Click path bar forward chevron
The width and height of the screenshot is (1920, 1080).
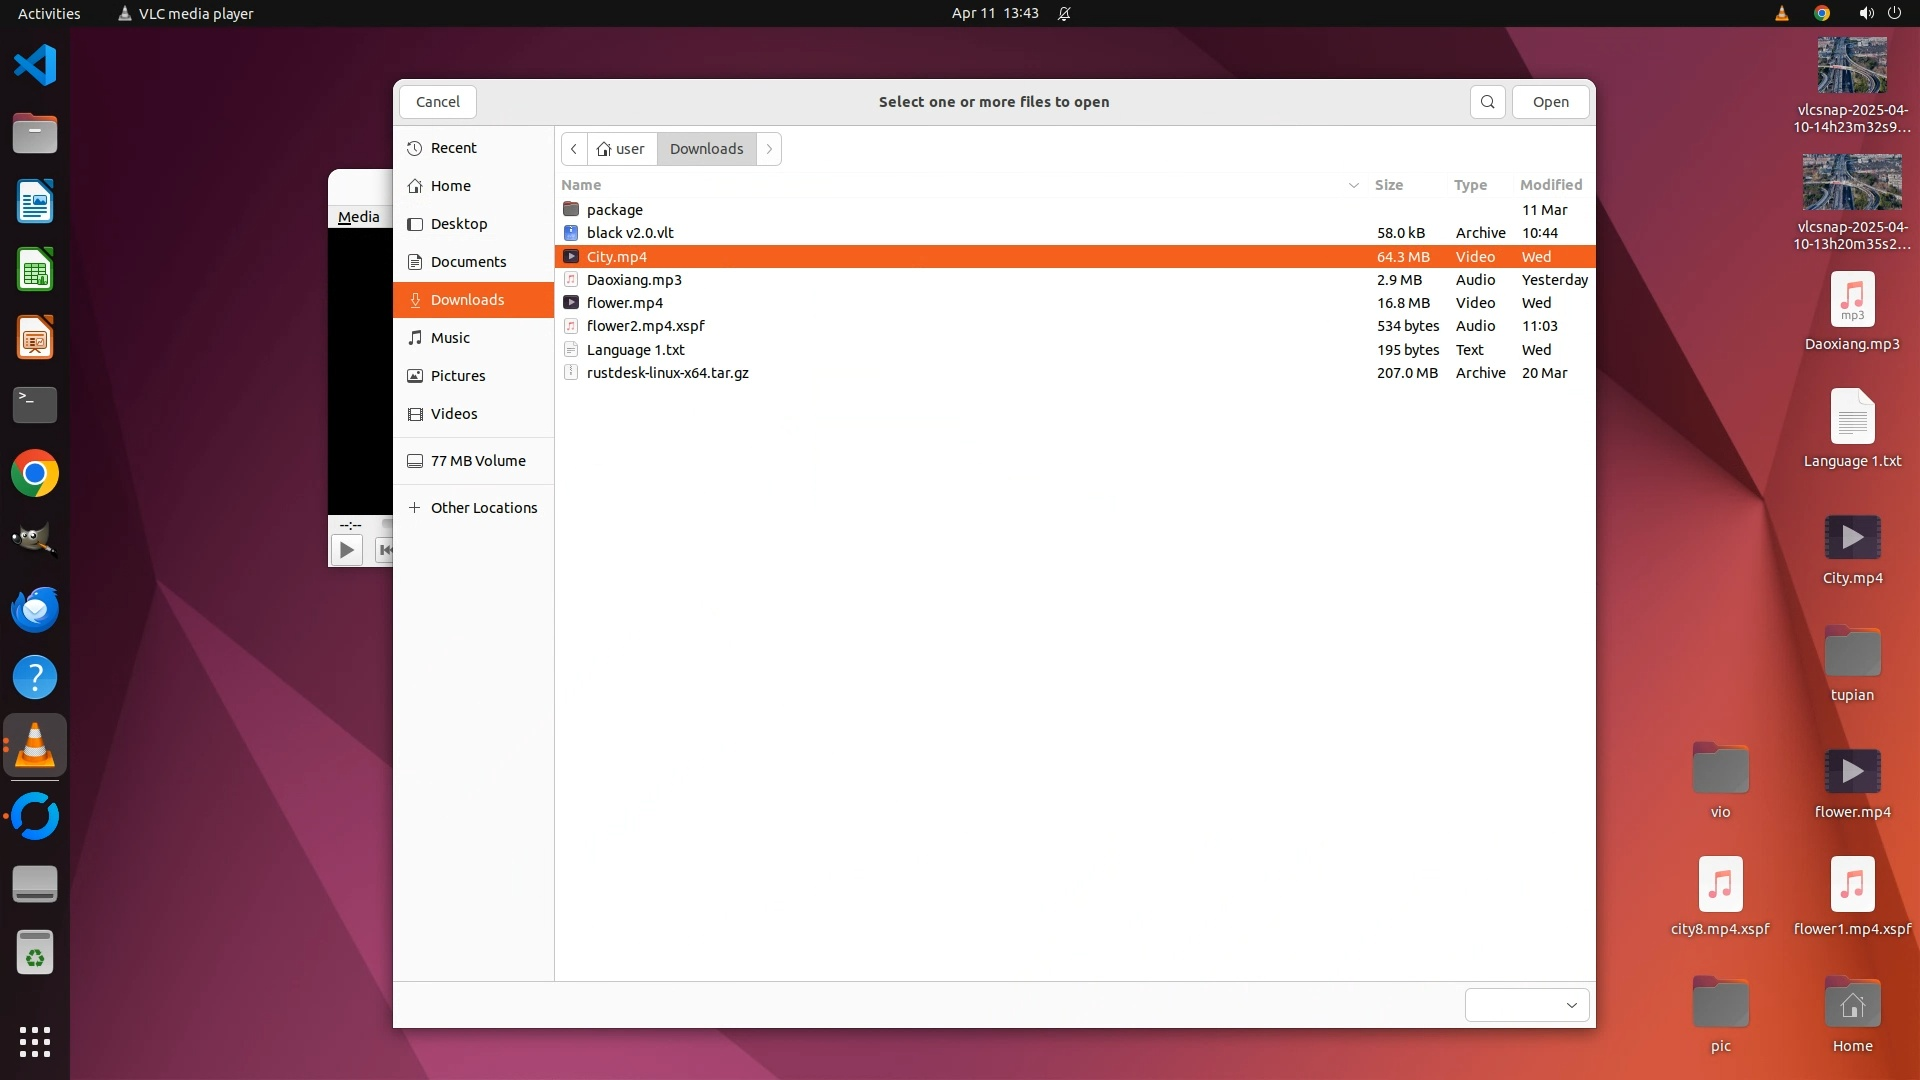769,149
